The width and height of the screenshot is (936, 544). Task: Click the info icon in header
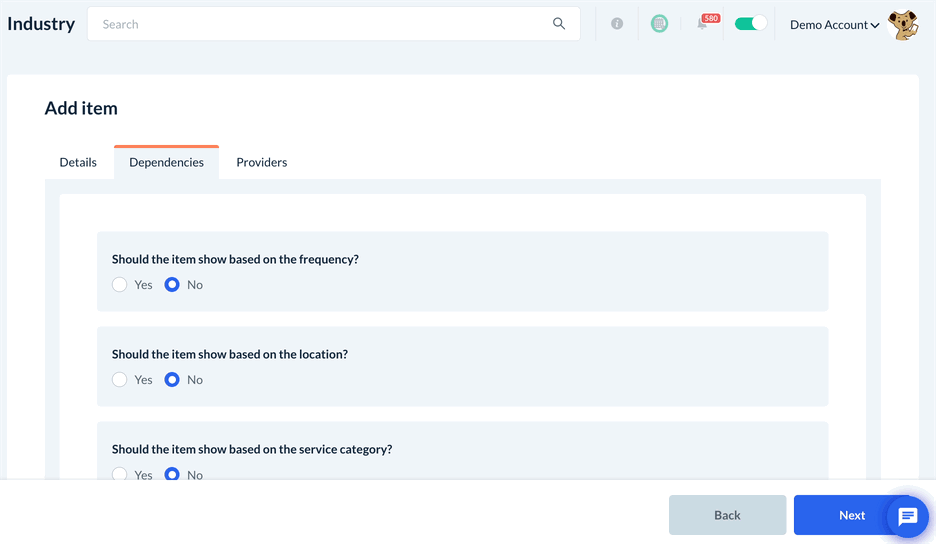[x=617, y=24]
